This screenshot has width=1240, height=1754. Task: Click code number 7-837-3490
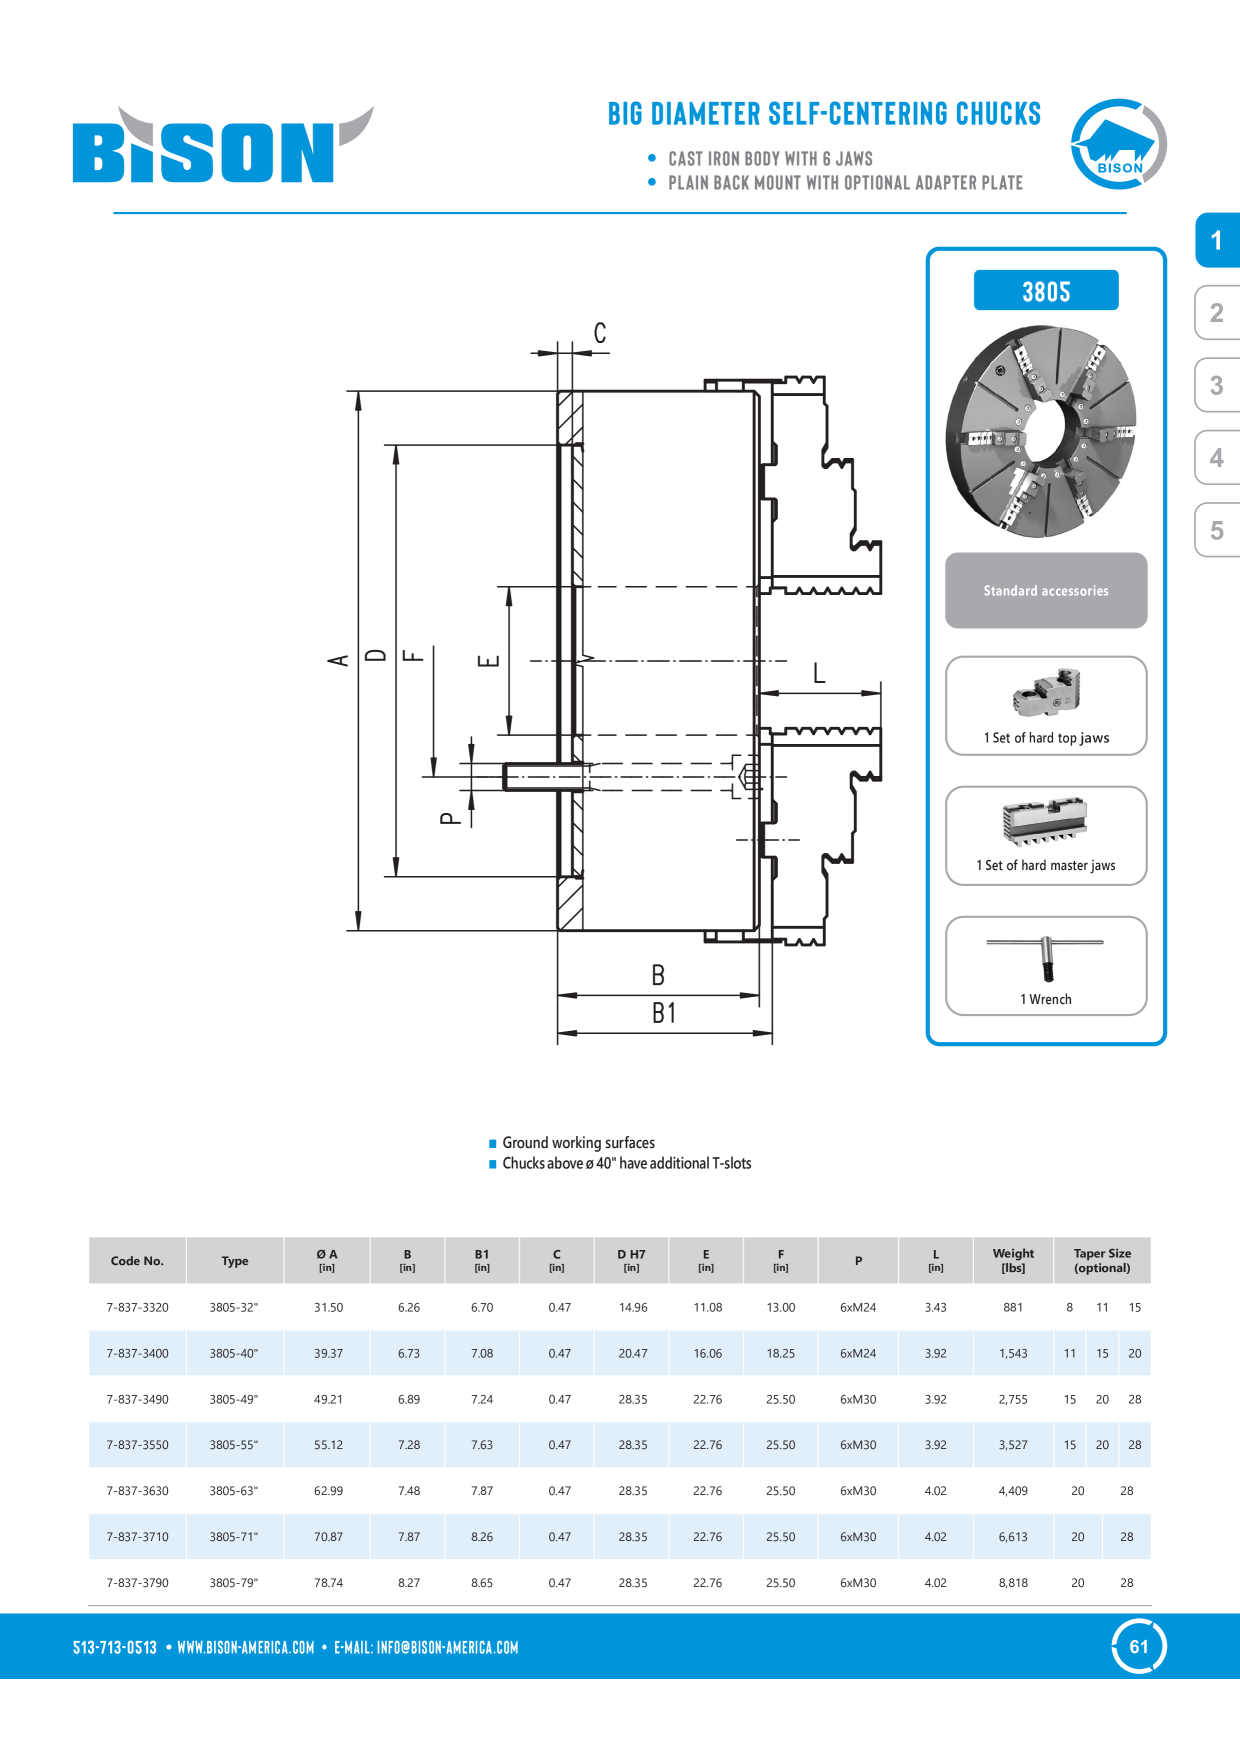point(137,1400)
